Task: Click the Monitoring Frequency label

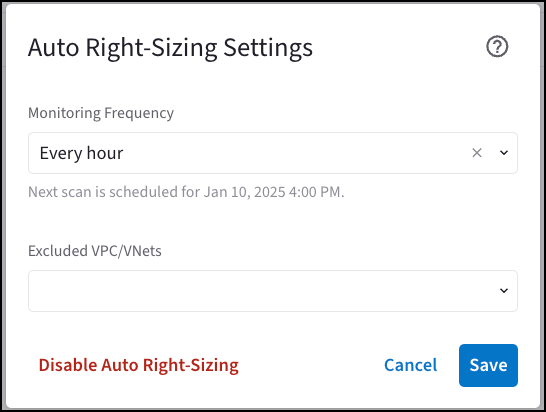Action: 101,113
